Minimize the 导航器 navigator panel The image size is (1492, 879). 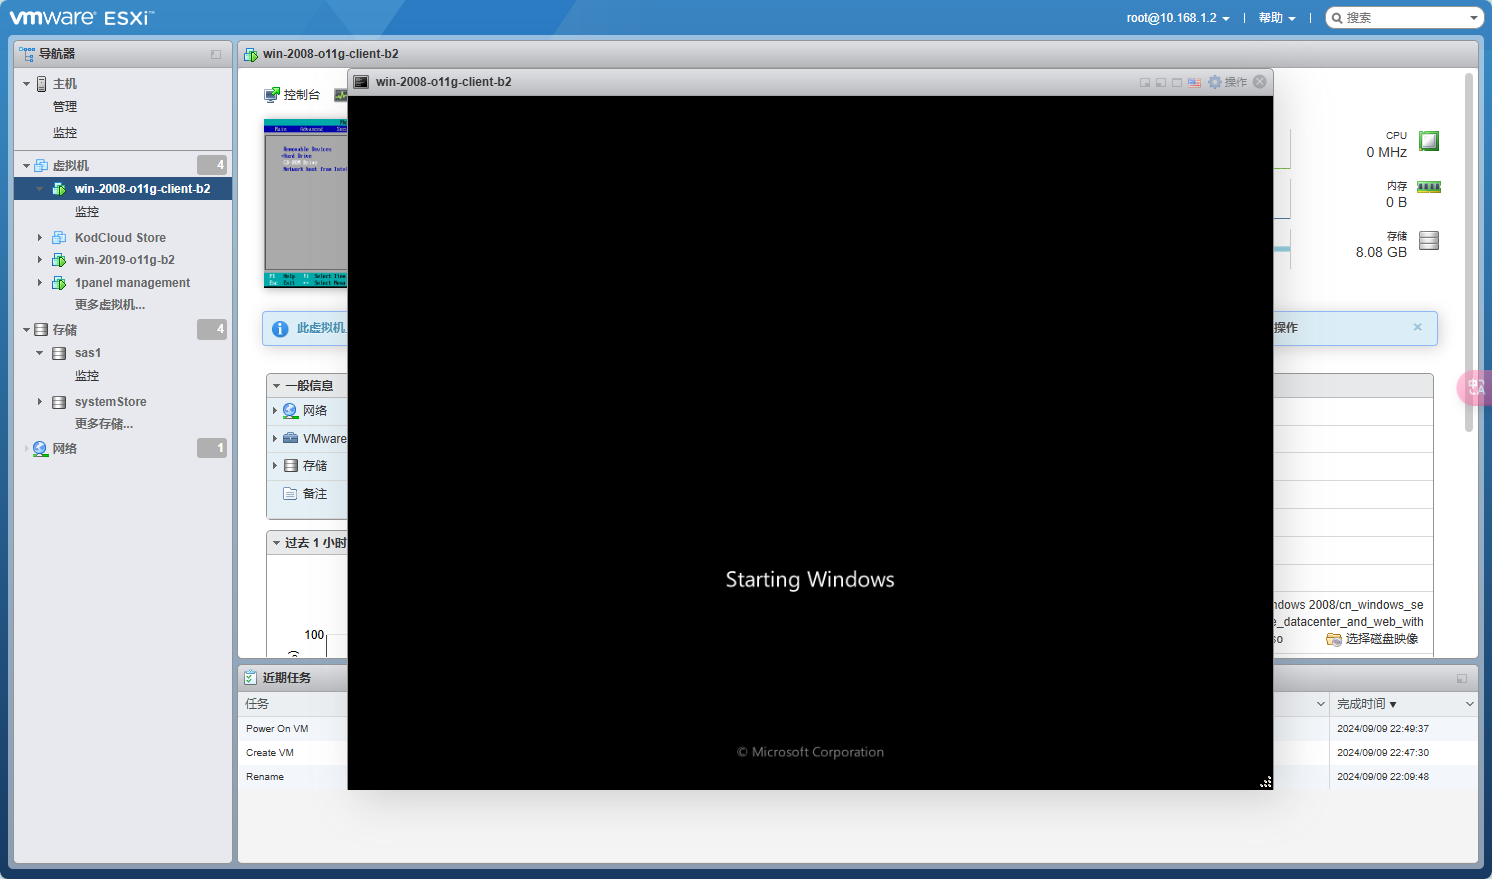coord(216,54)
